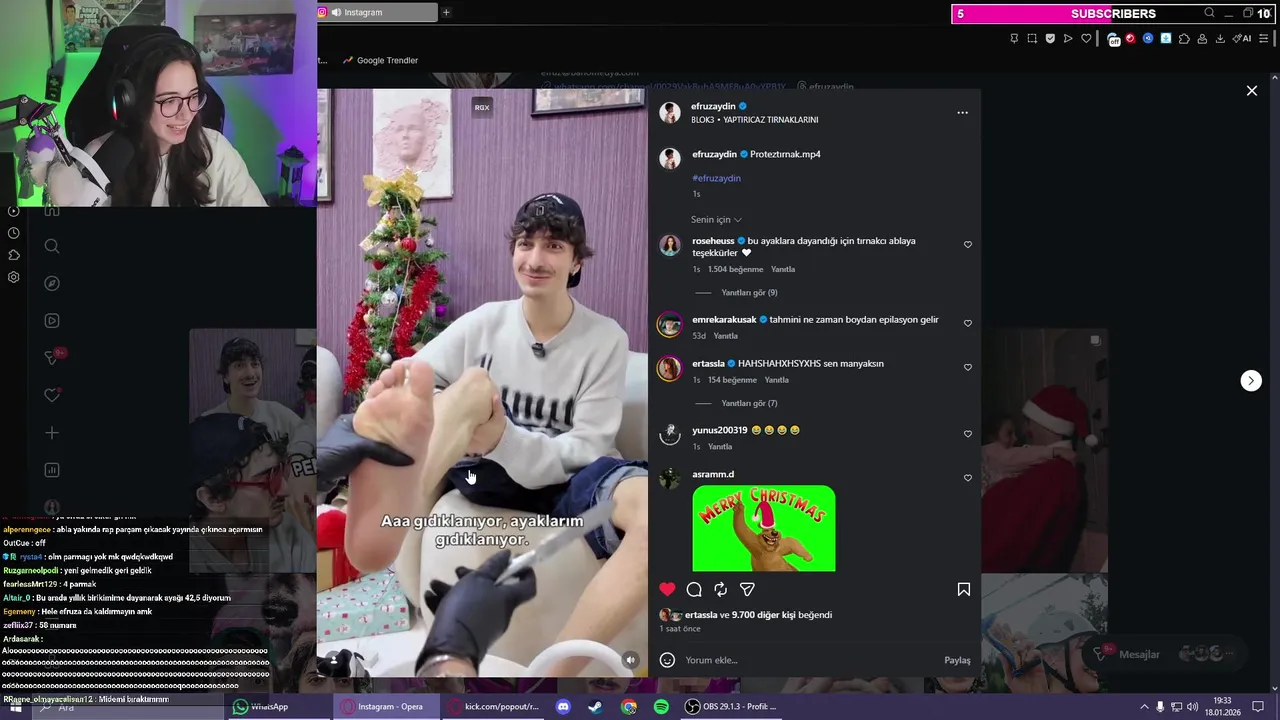Open roseheuss's profile avatar

670,245
